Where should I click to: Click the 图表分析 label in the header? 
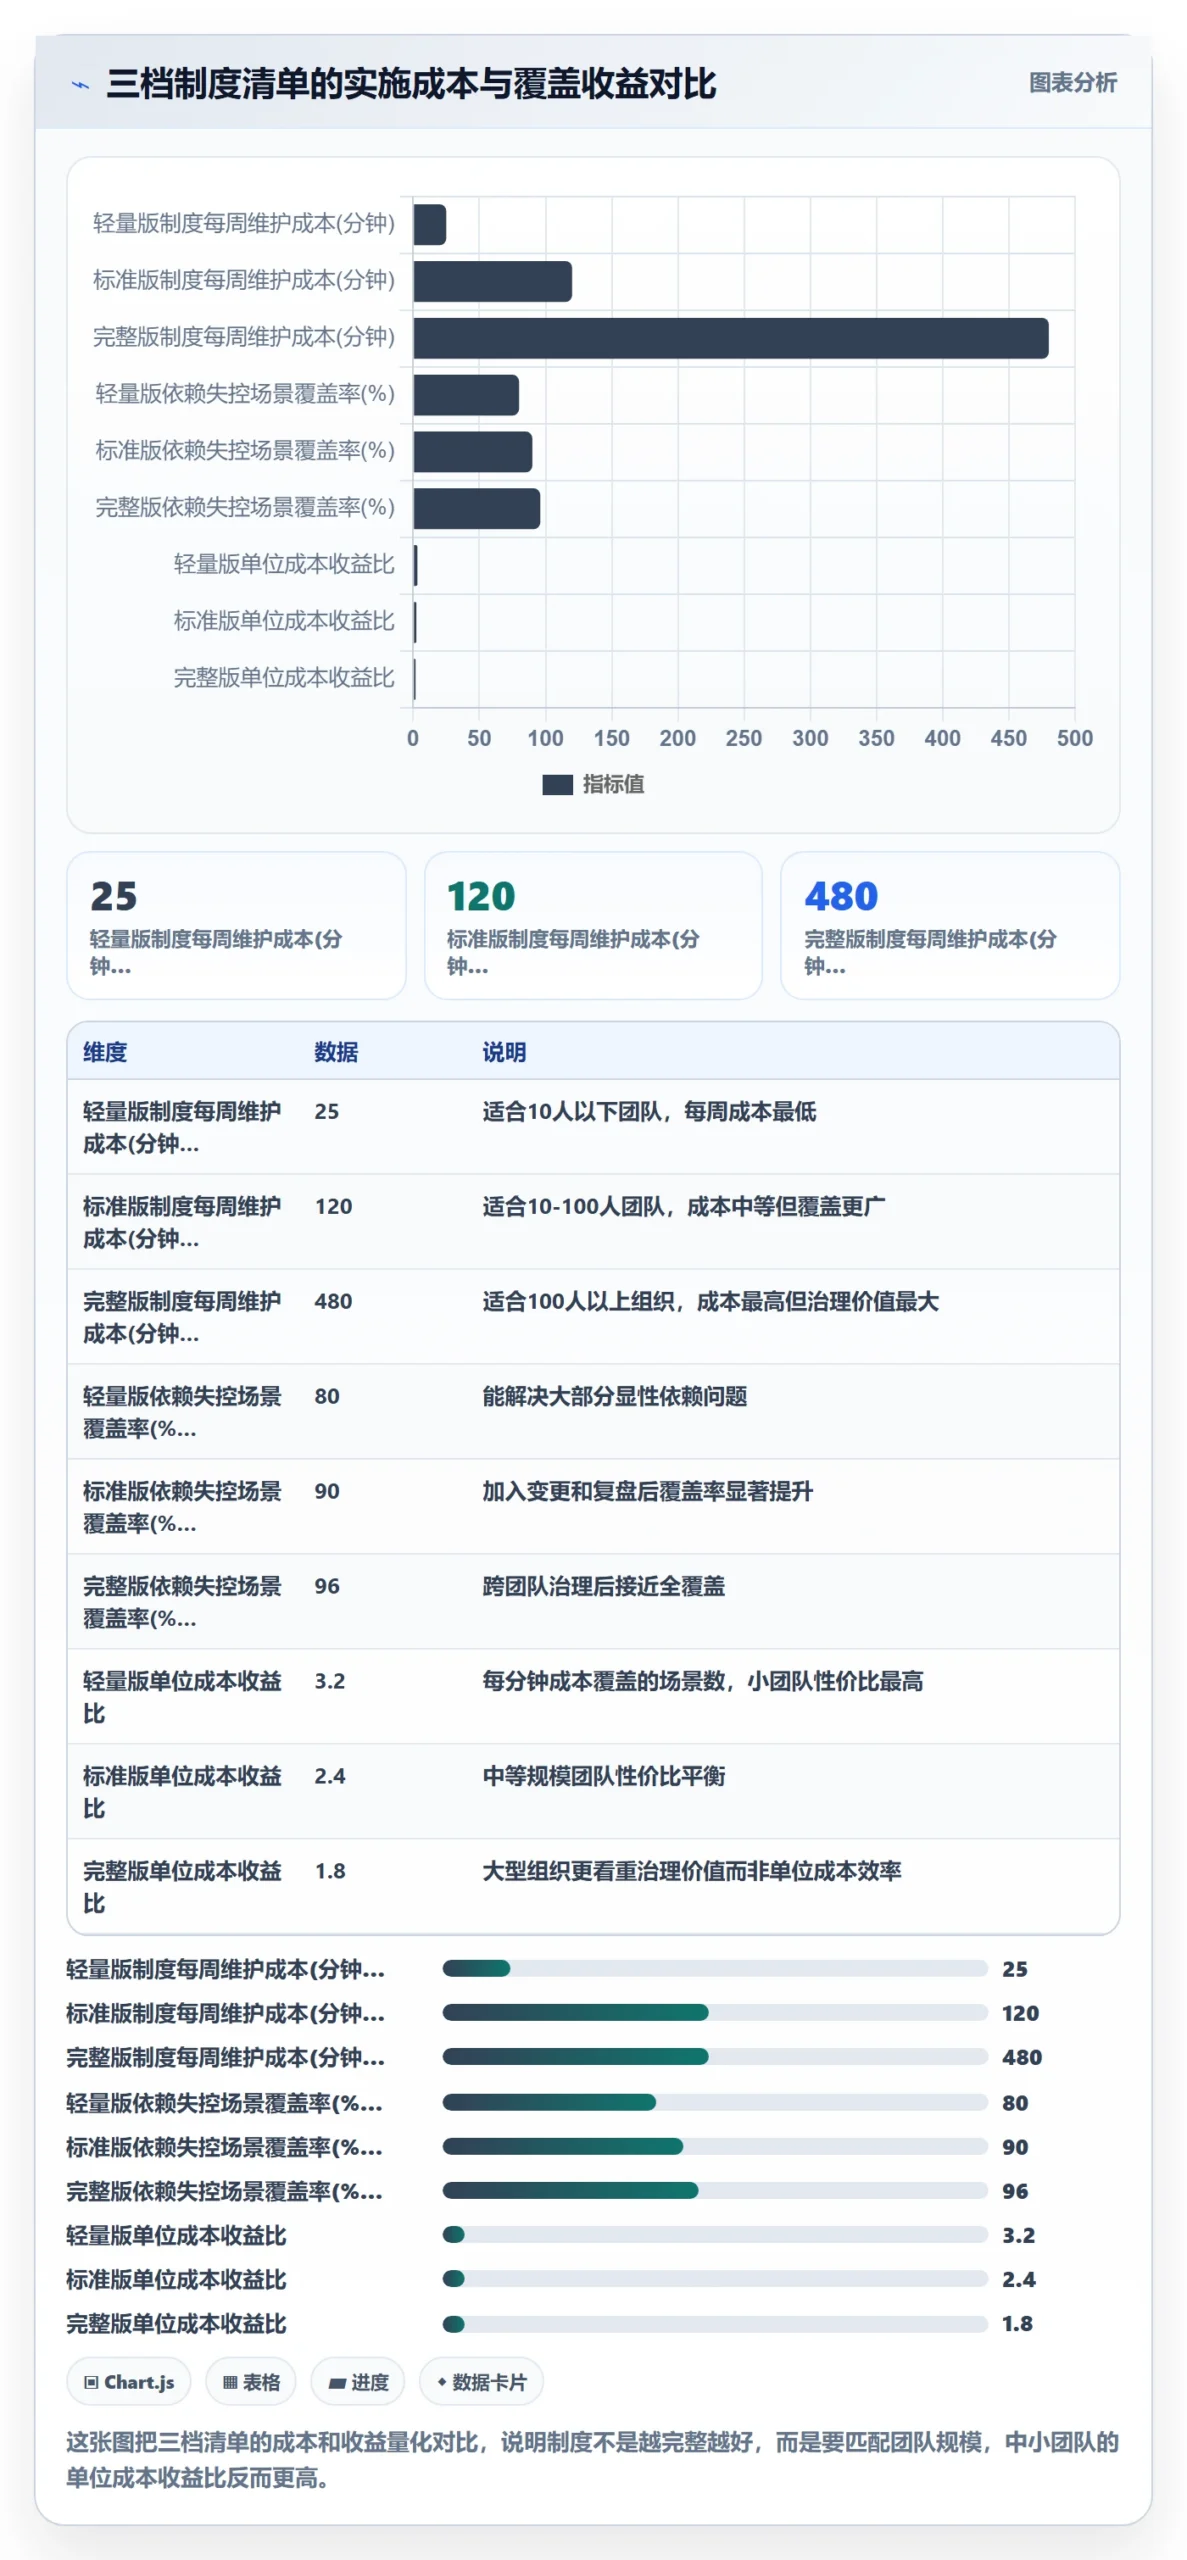pyautogui.click(x=1072, y=83)
